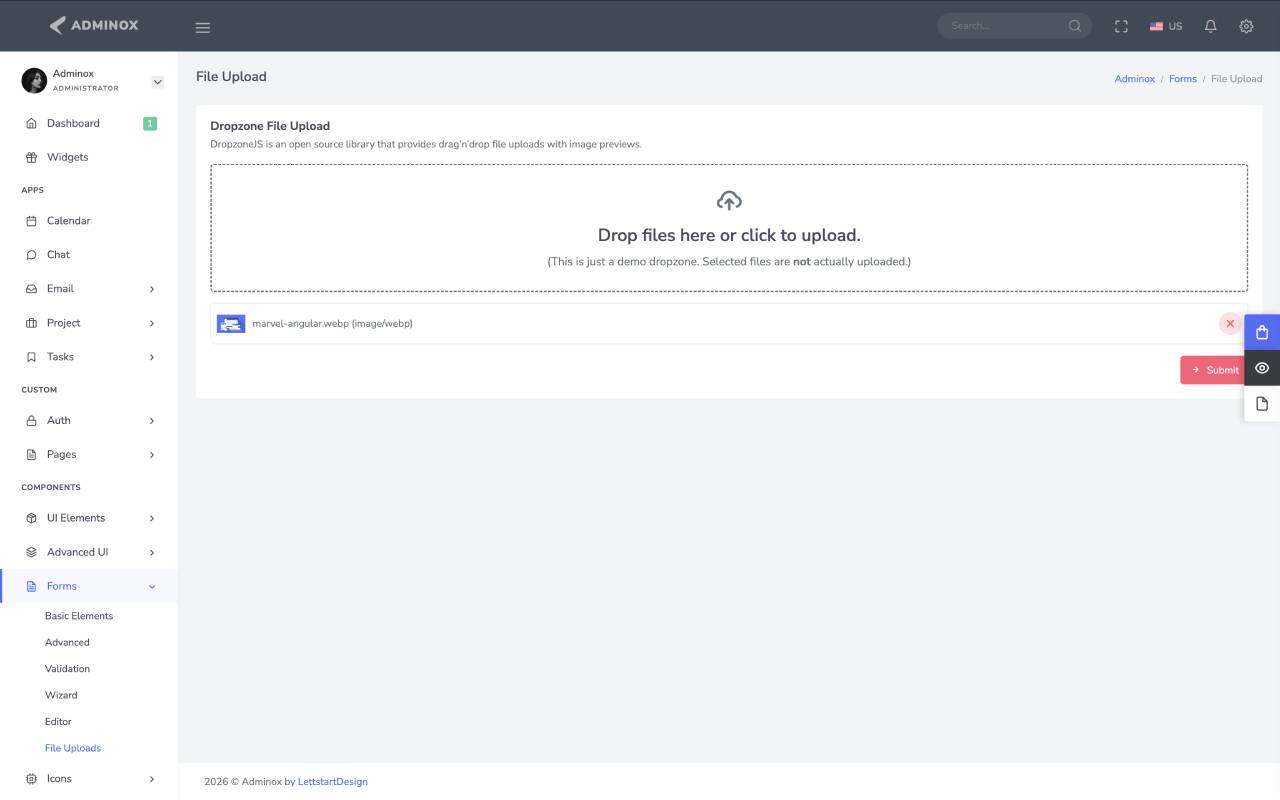Screen dimensions: 1280x800
Task: Click the Adminox logo
Action: click(x=94, y=25)
